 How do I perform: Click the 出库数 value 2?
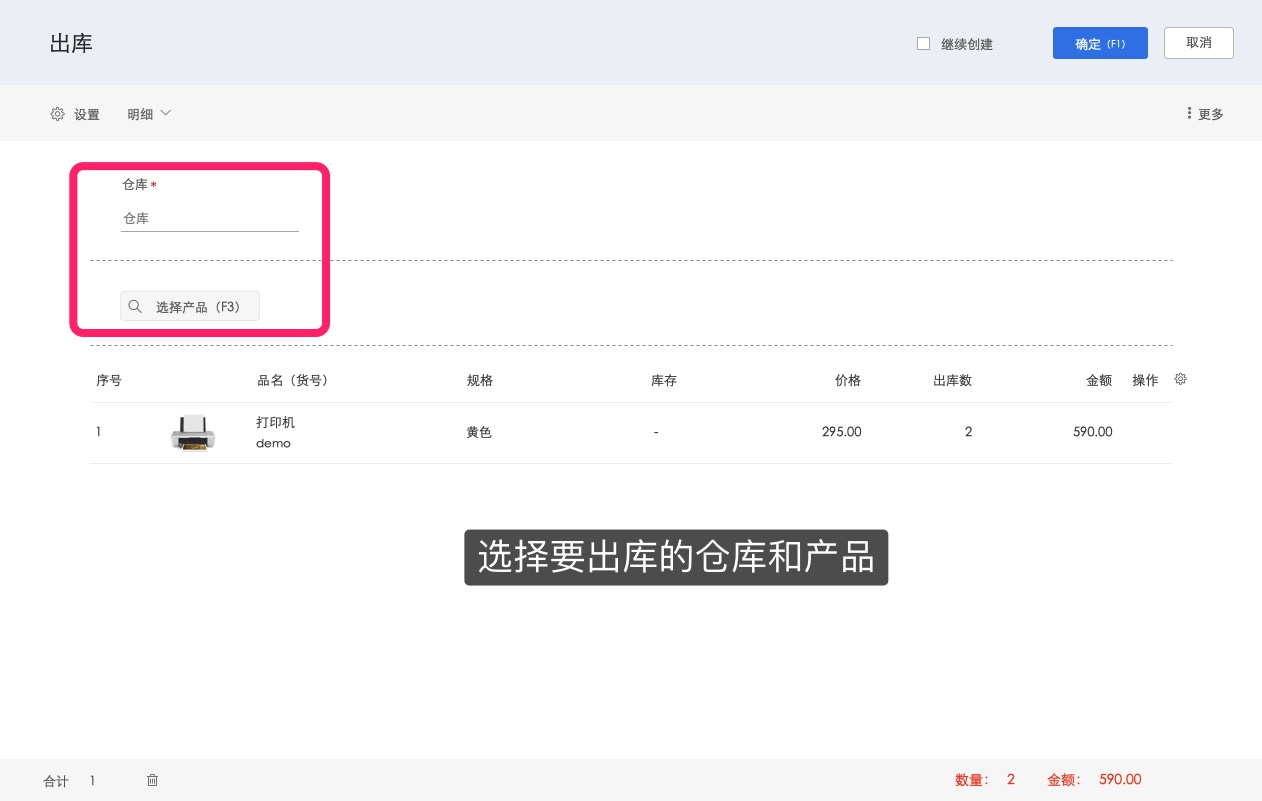(x=967, y=432)
